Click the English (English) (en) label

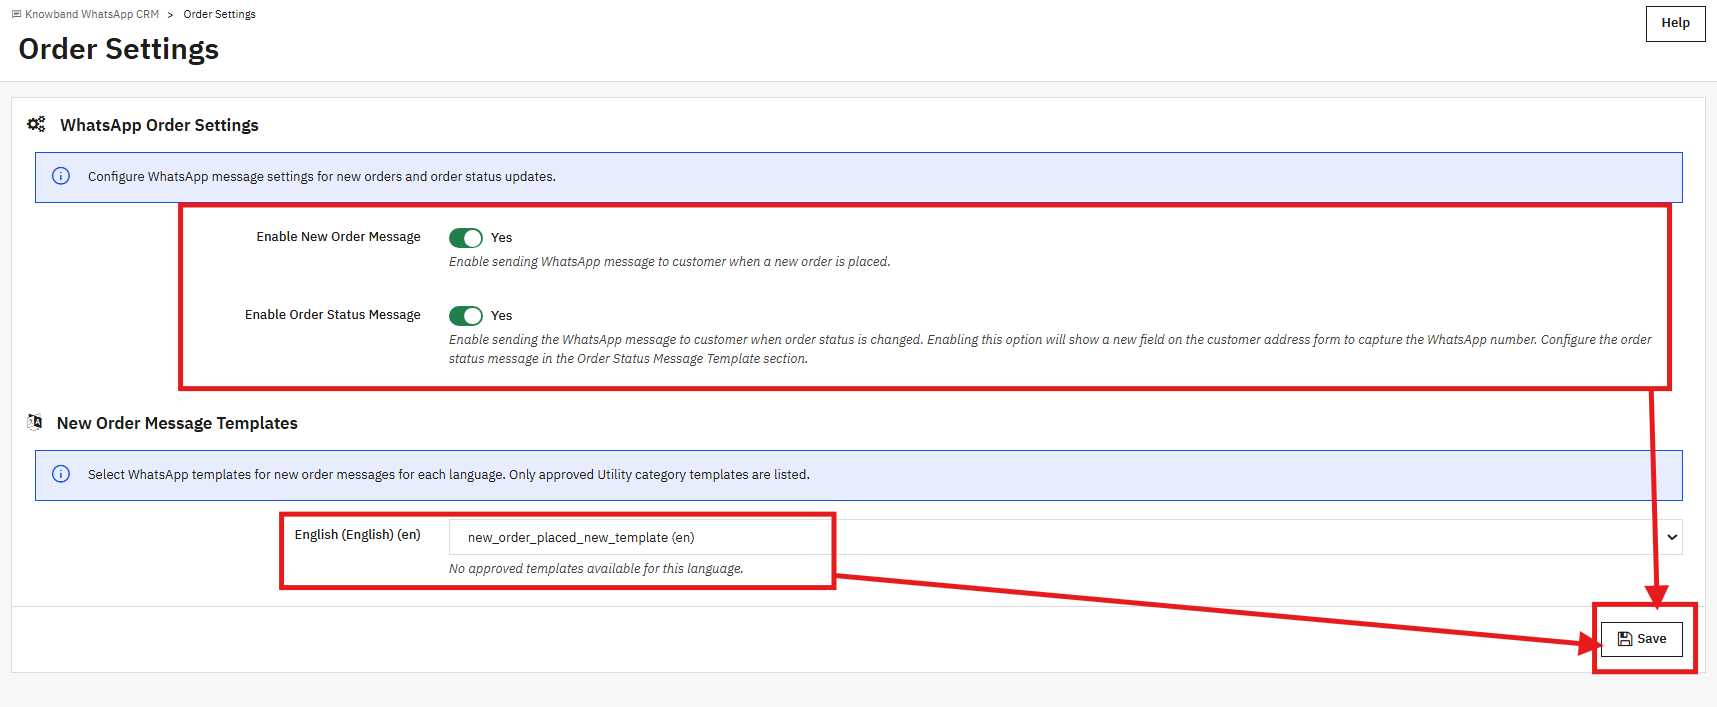click(357, 535)
